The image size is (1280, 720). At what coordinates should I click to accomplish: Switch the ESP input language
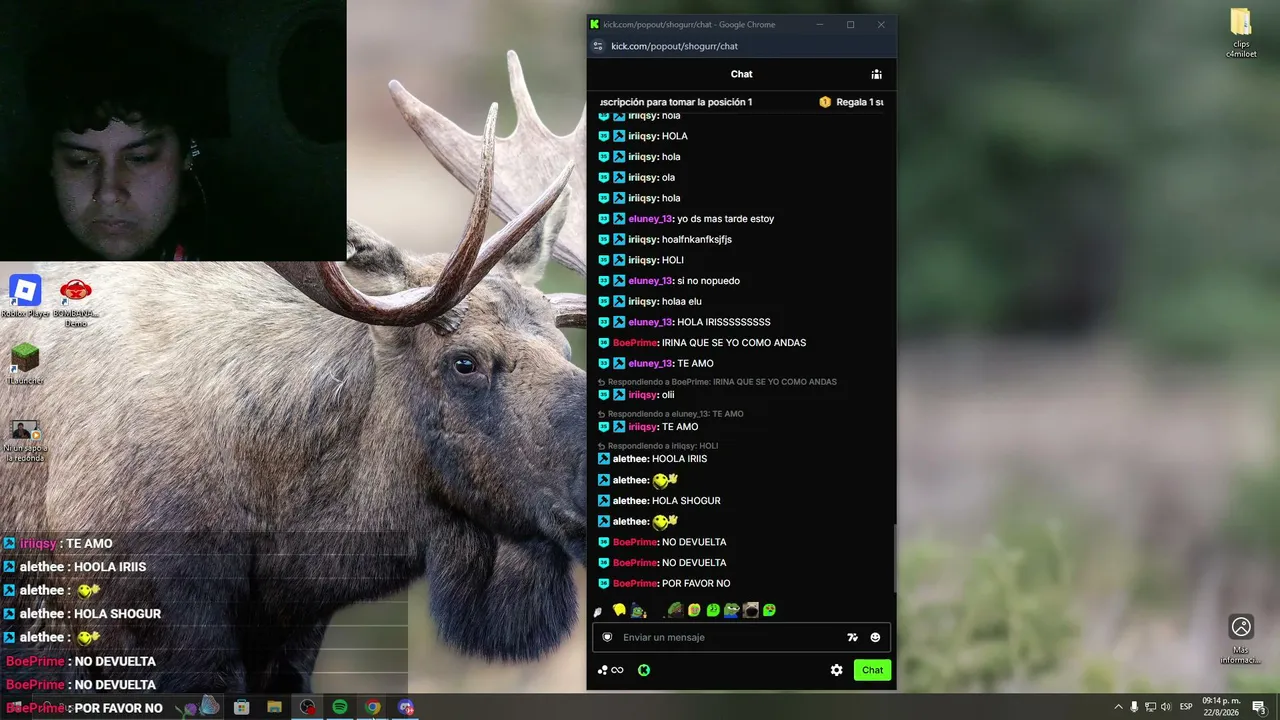[x=1186, y=707]
